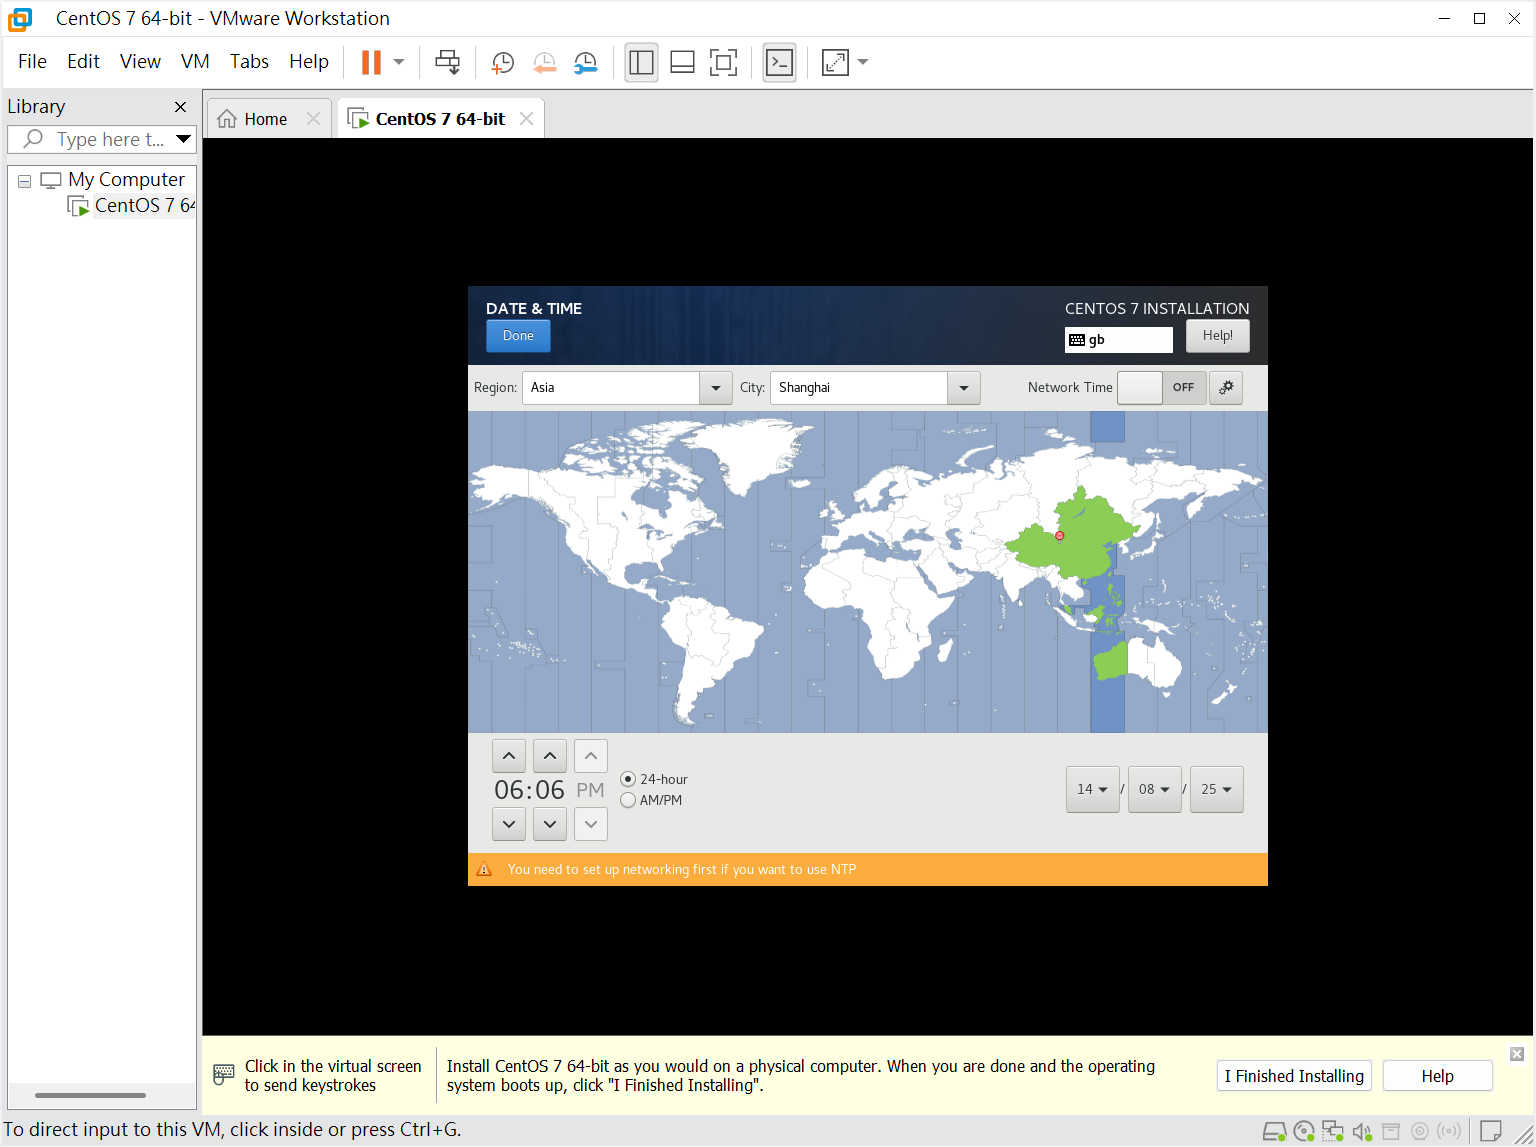Open the VM menu

pyautogui.click(x=195, y=61)
